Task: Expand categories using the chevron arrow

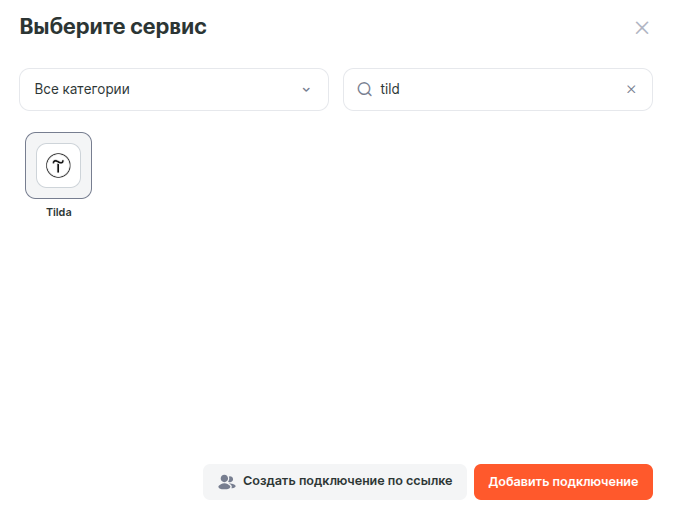Action: [x=306, y=89]
